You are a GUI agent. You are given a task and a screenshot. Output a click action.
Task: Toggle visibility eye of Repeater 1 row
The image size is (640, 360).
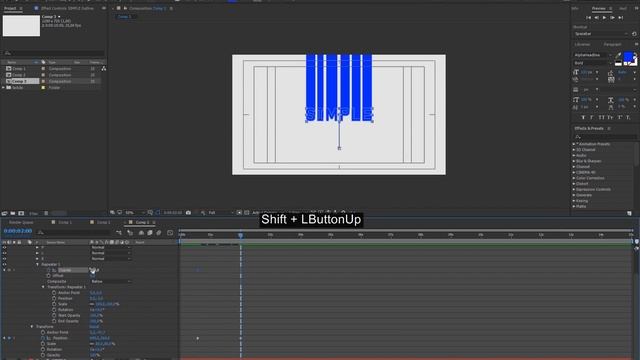(4, 264)
